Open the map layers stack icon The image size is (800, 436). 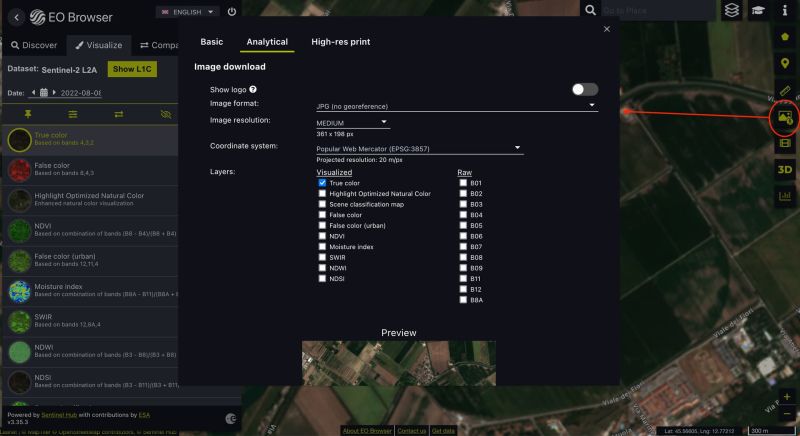point(732,10)
